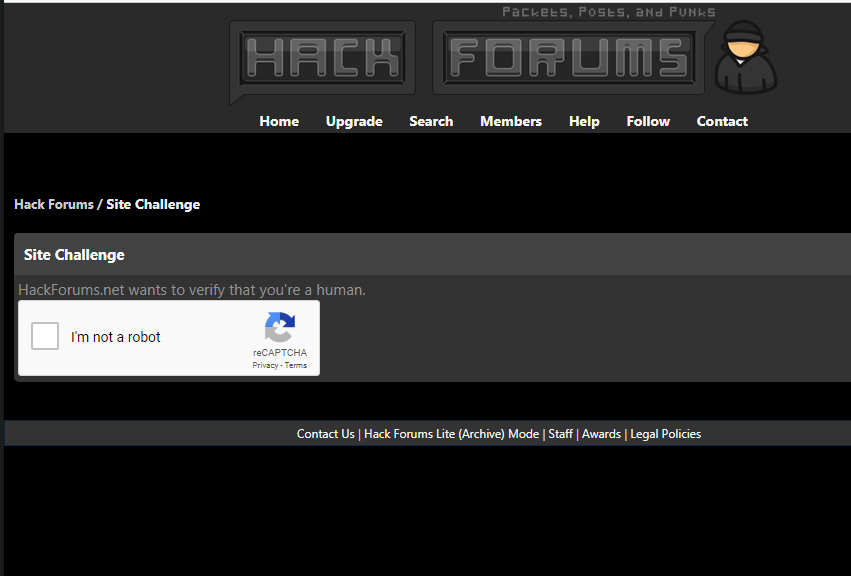Viewport: 851px width, 576px height.
Task: Click the reCAPTCHA logo icon
Action: pos(280,328)
